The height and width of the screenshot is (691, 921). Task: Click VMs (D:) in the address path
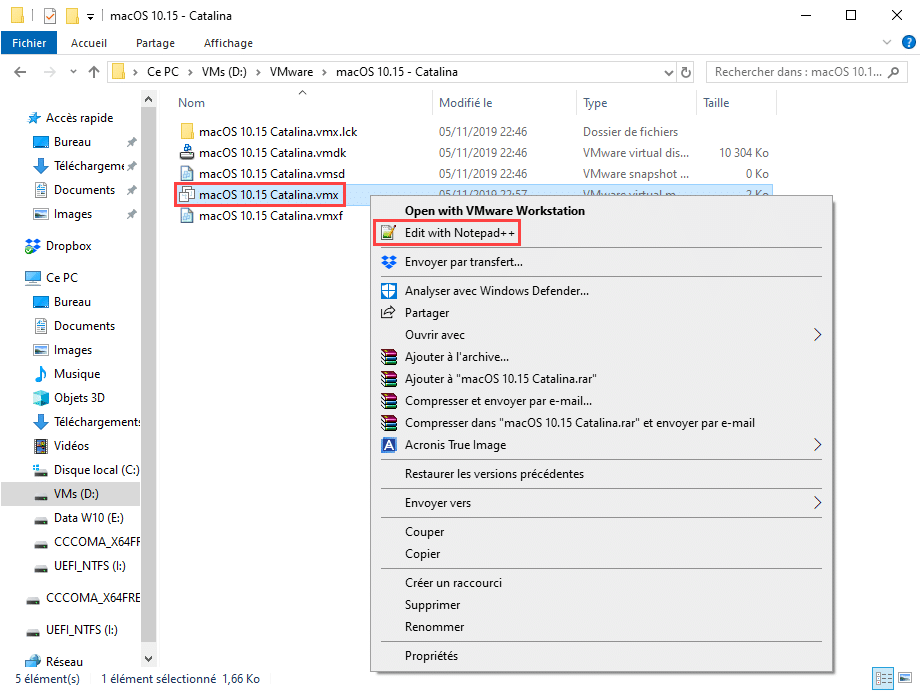pos(224,72)
